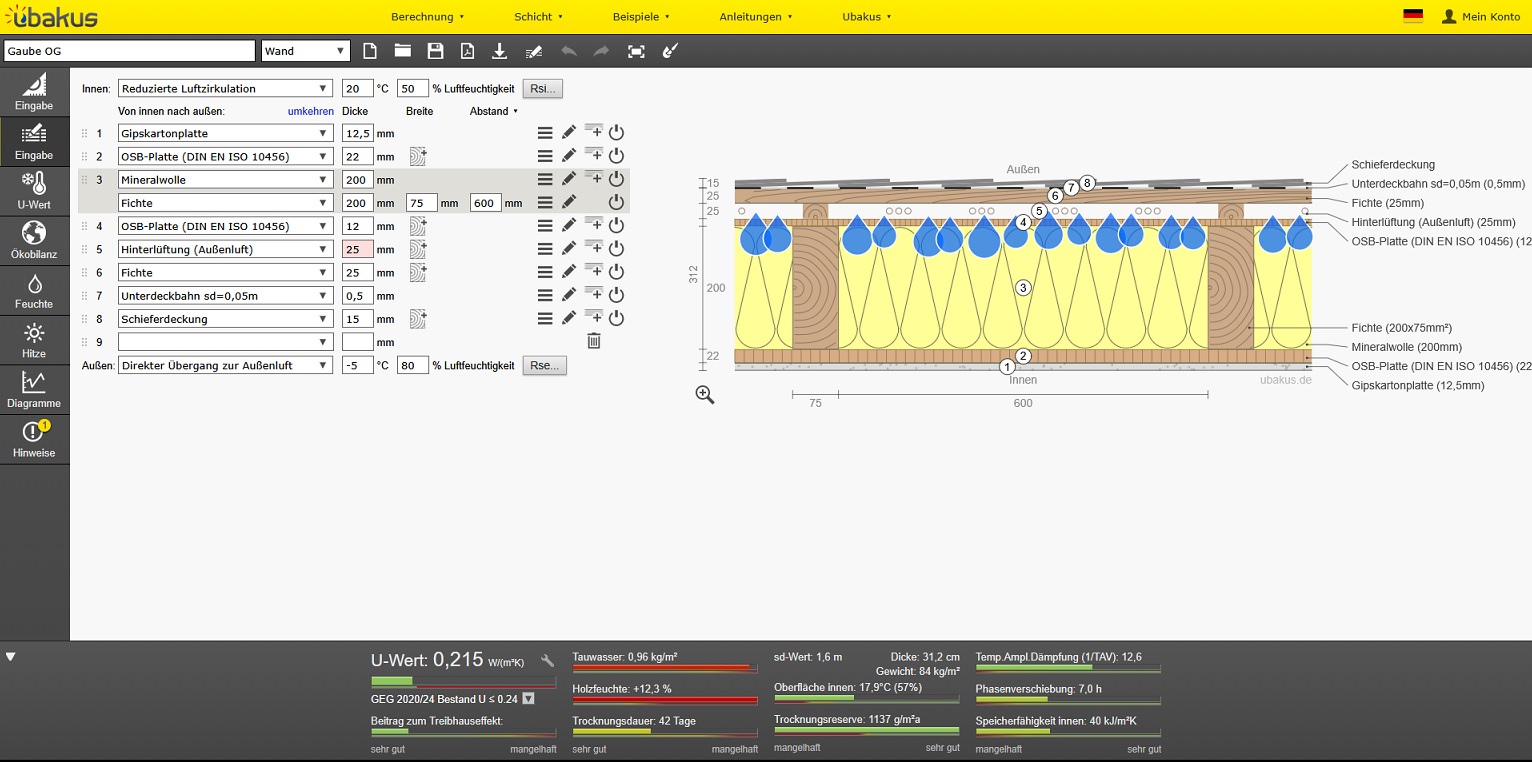The image size is (1532, 762).
Task: Open the Hitze sun panel
Action: pyautogui.click(x=34, y=340)
